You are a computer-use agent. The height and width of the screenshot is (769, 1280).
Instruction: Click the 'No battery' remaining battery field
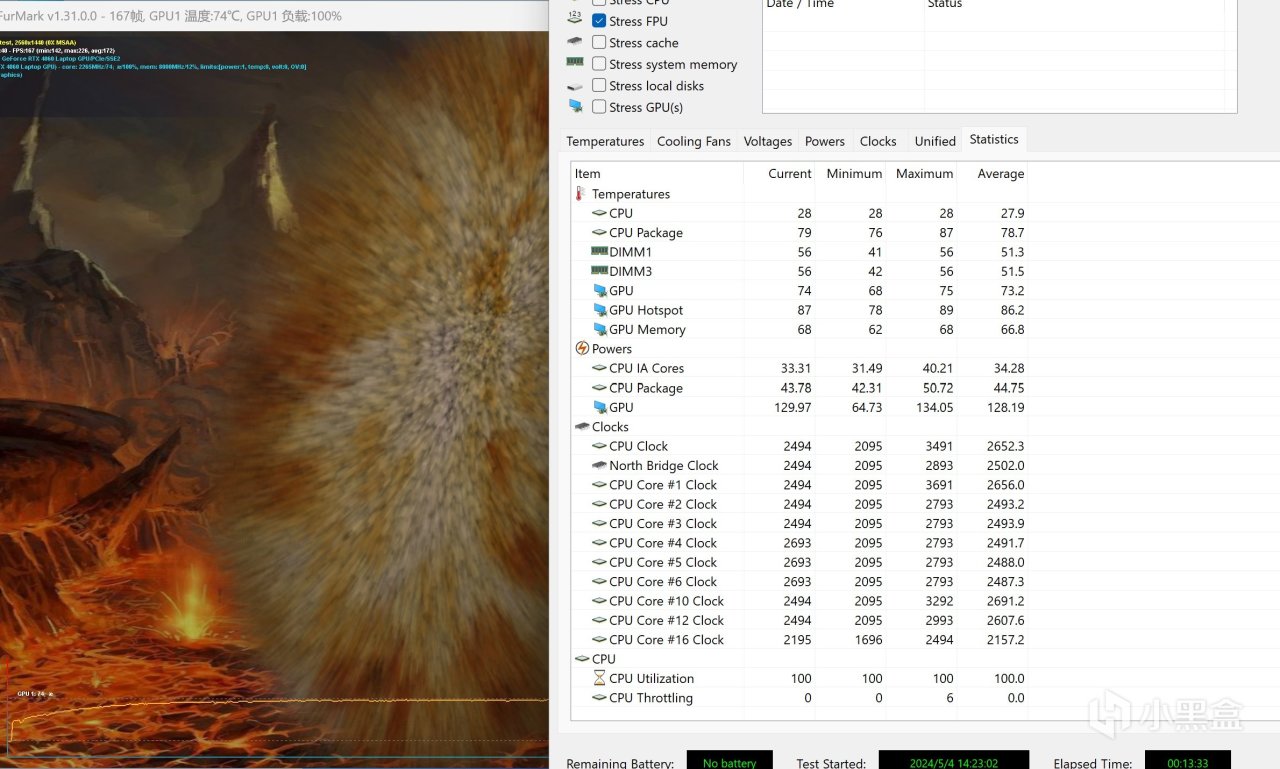pyautogui.click(x=729, y=763)
